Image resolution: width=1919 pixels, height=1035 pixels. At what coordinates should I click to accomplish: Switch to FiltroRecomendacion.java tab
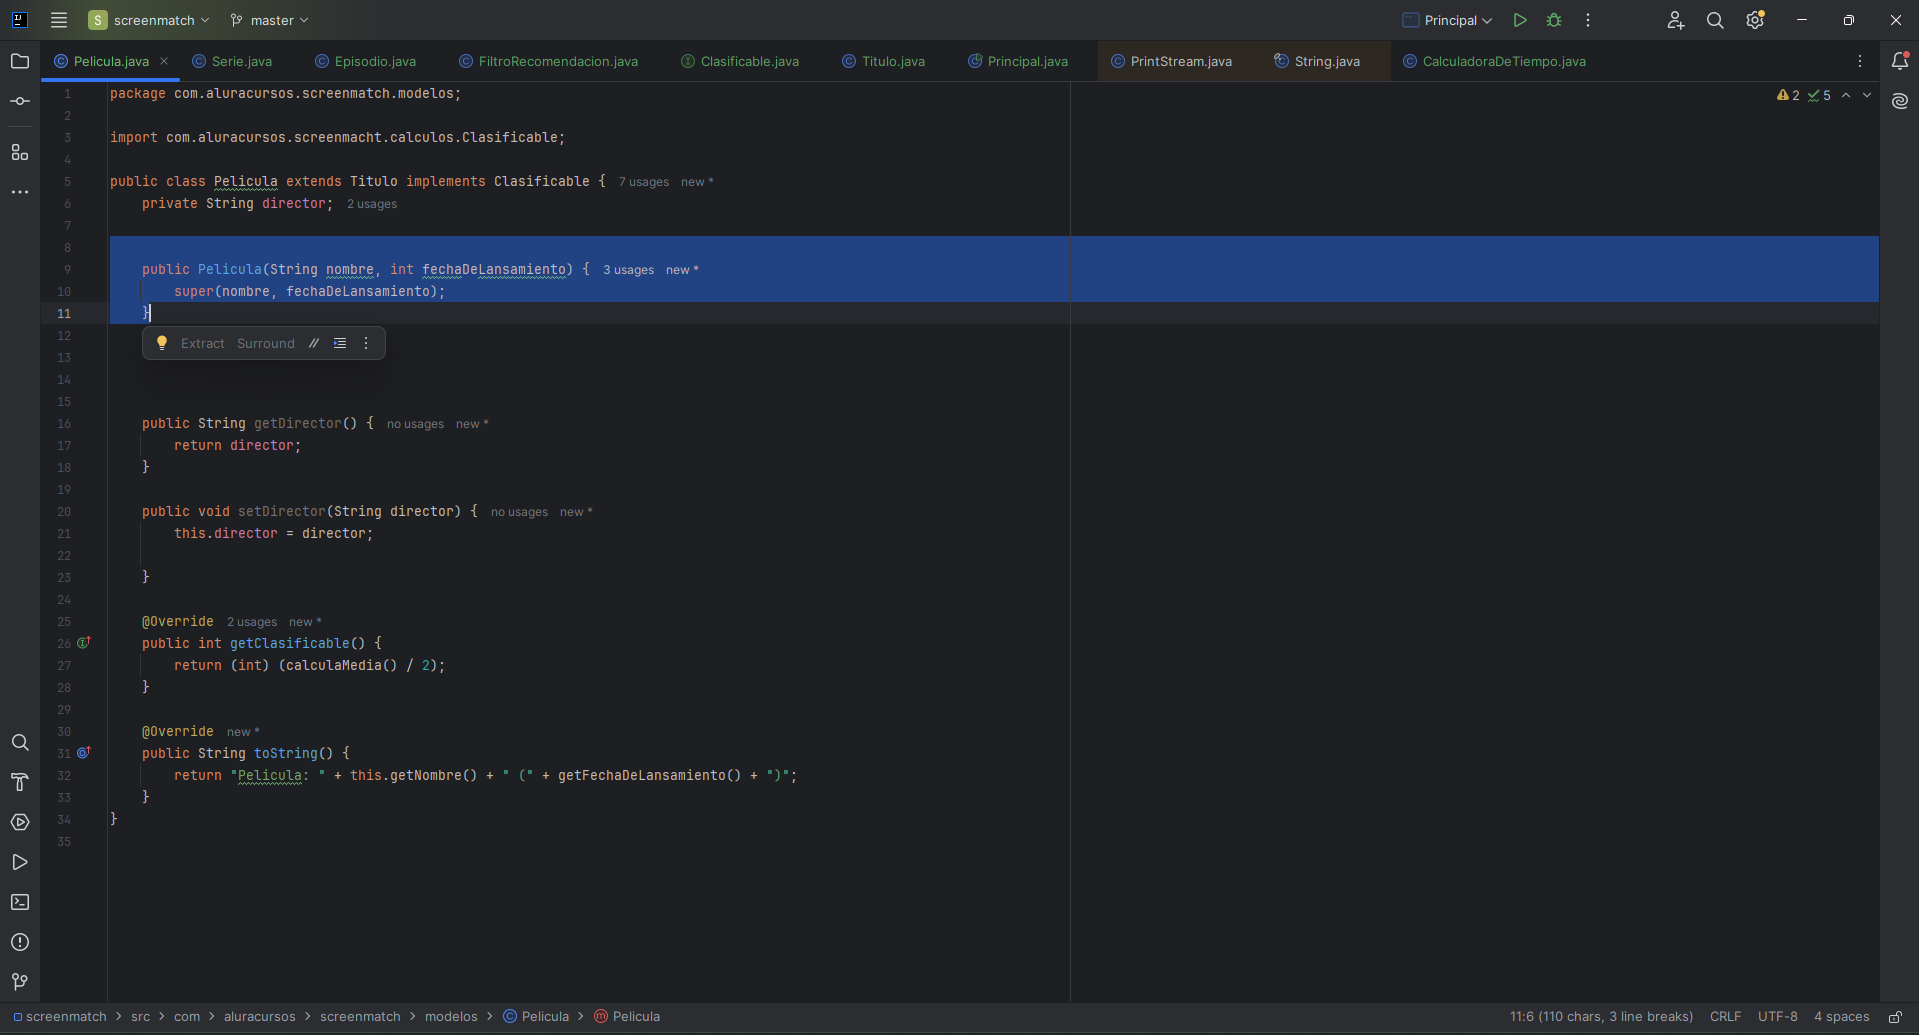point(558,61)
